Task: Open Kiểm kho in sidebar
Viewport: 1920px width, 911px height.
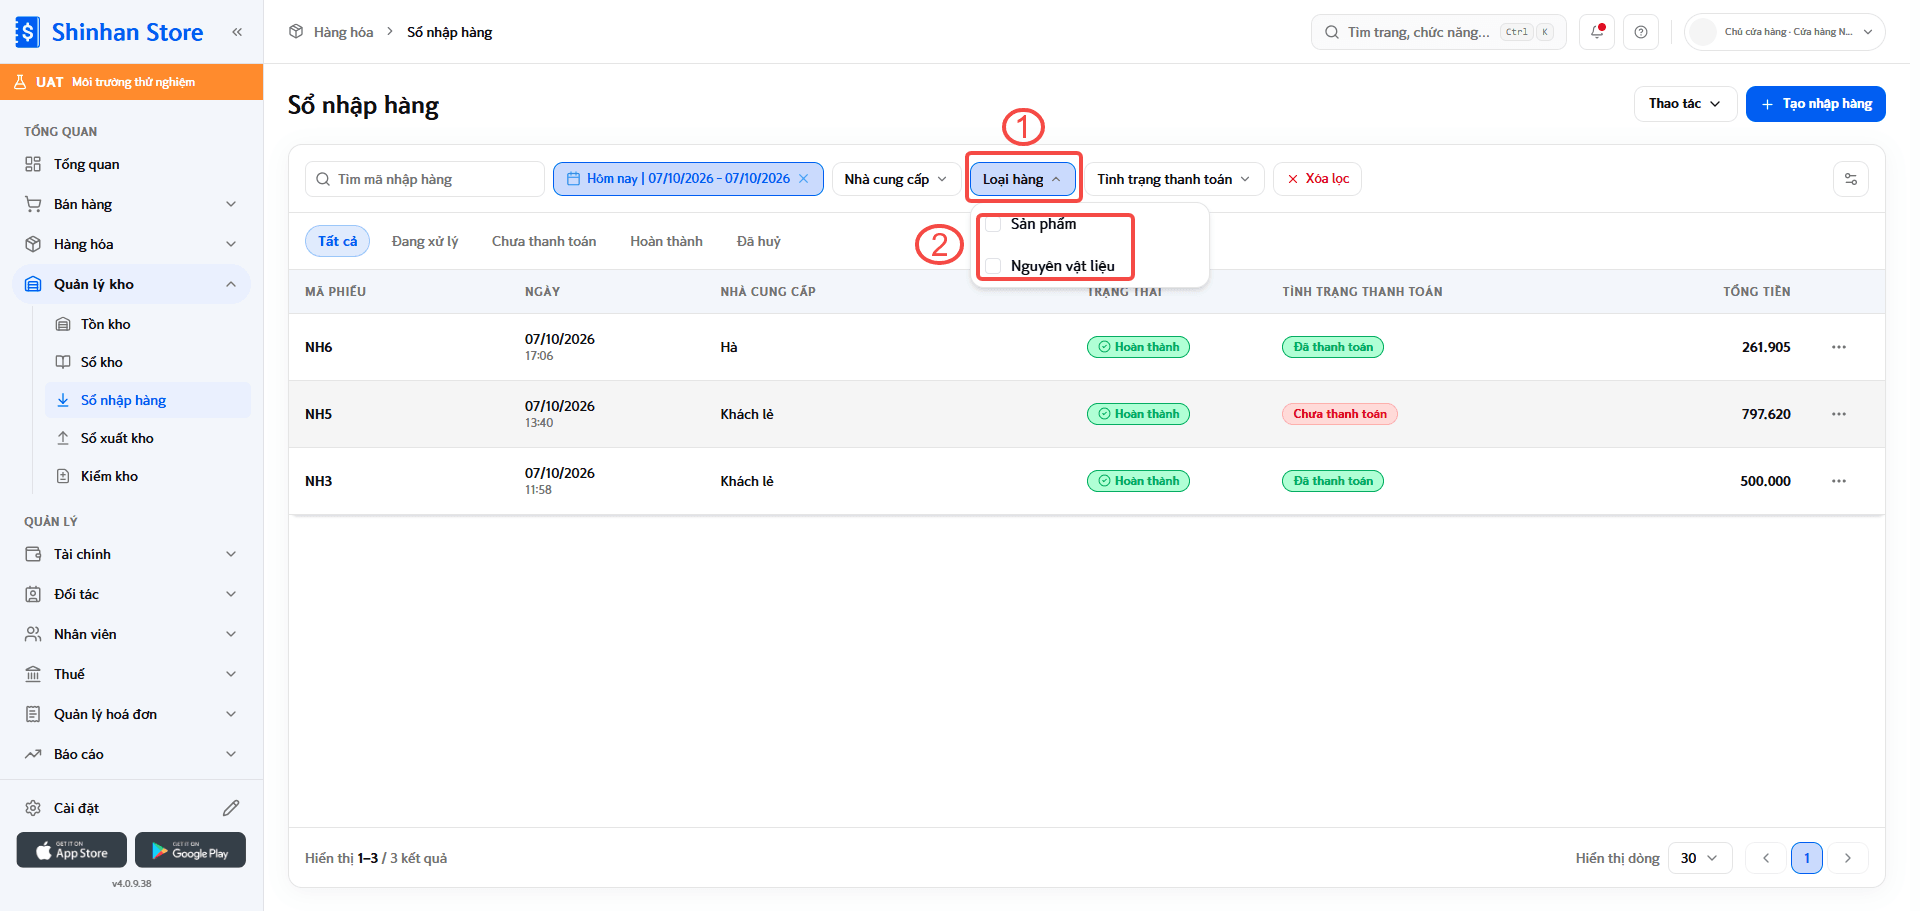Action: click(148, 476)
